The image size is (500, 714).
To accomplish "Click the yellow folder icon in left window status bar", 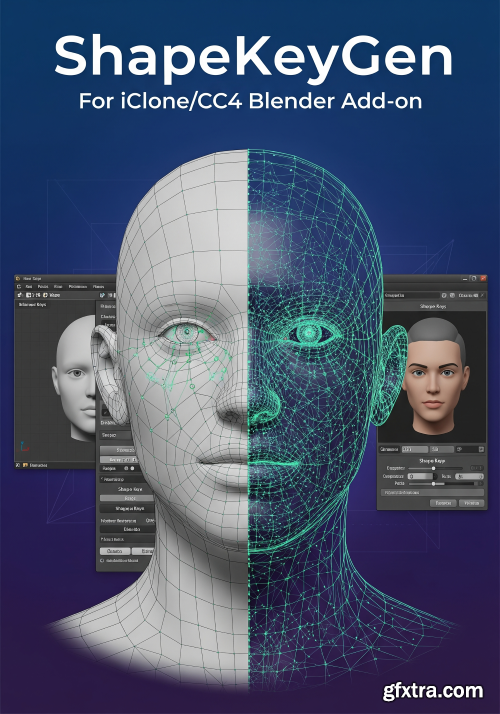I will click(x=25, y=465).
